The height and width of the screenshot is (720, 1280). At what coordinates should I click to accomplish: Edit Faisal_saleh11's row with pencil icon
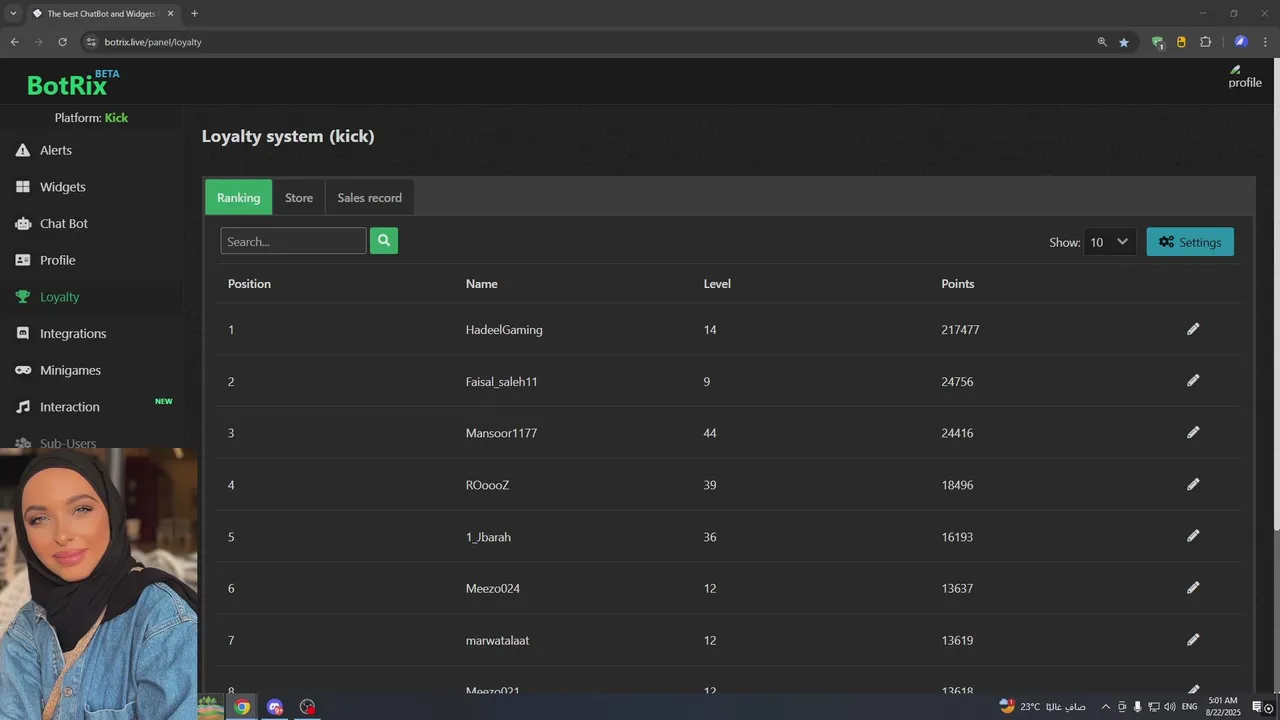(x=1193, y=381)
